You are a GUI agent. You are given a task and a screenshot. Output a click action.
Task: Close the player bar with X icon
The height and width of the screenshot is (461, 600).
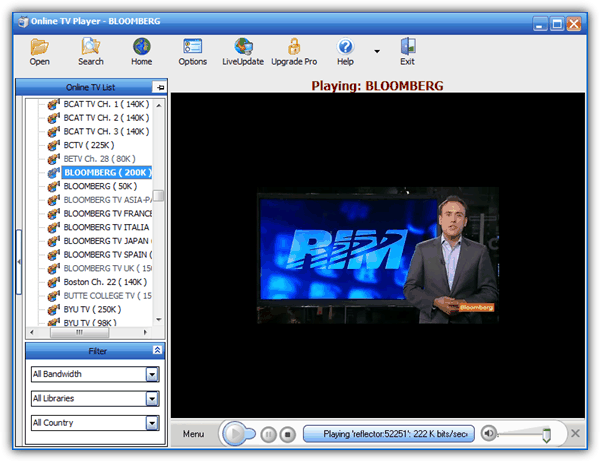(575, 433)
